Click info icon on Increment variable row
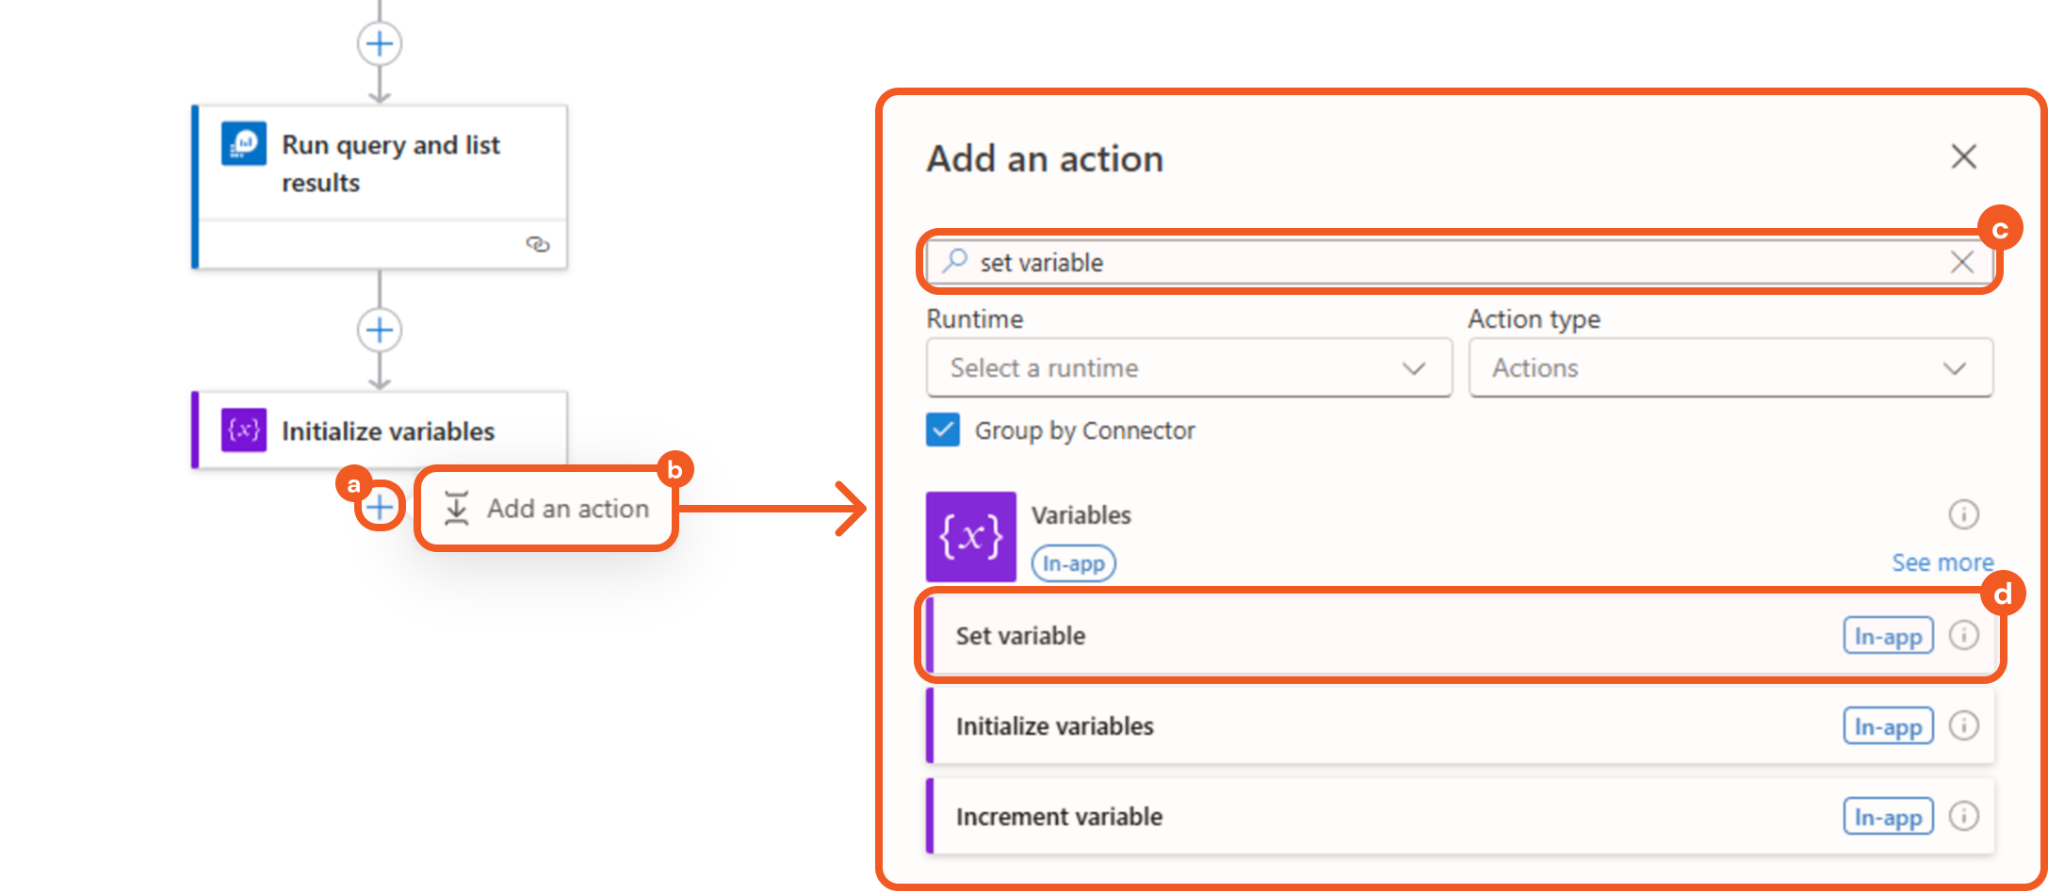 (1963, 816)
